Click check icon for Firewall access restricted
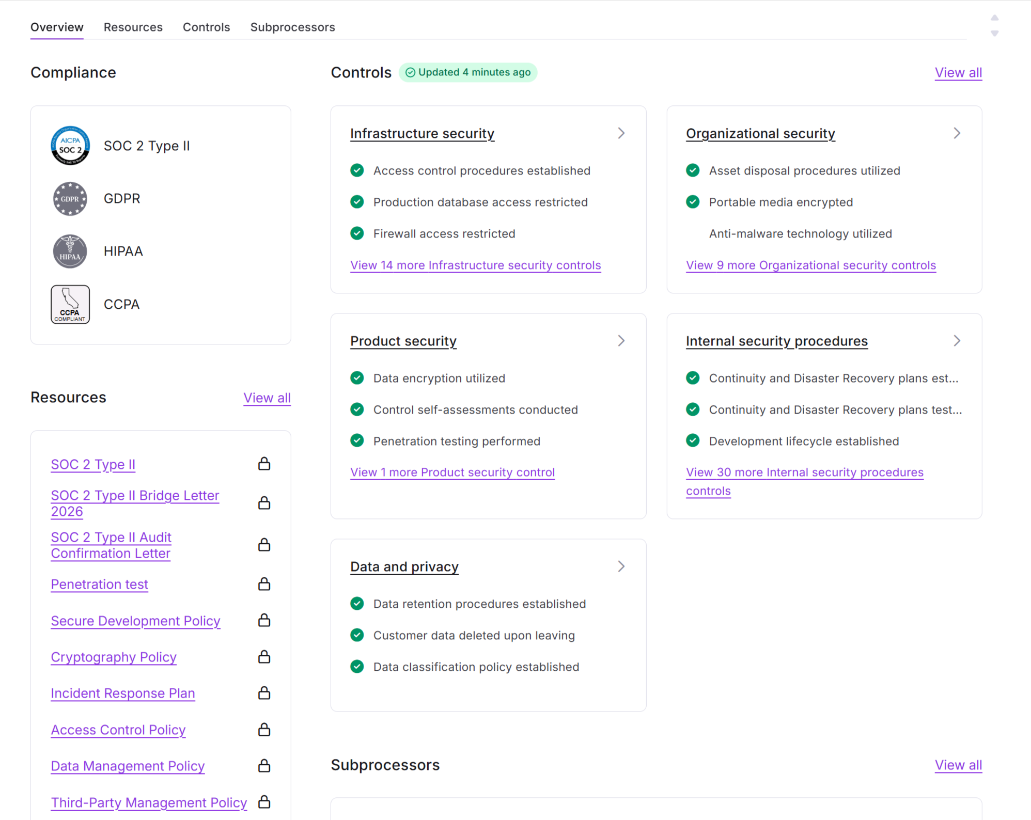The height and width of the screenshot is (820, 1031). (357, 233)
